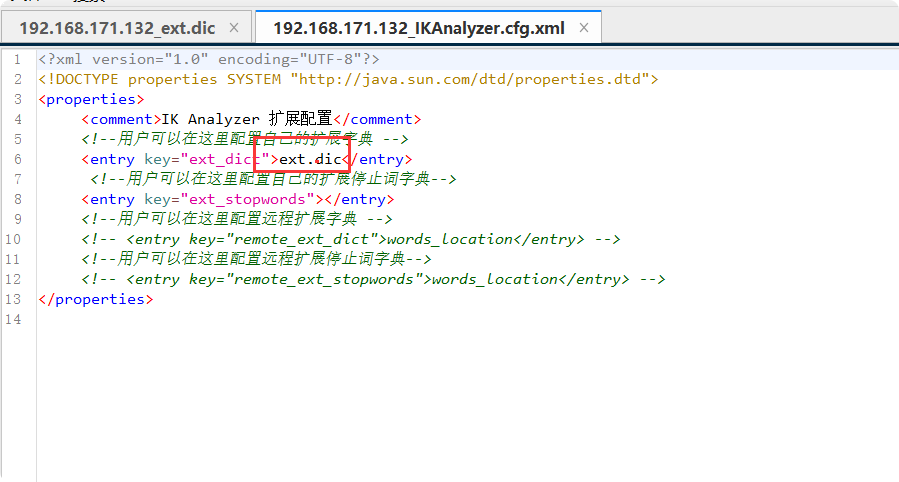Click the closing properties tag

point(96,299)
